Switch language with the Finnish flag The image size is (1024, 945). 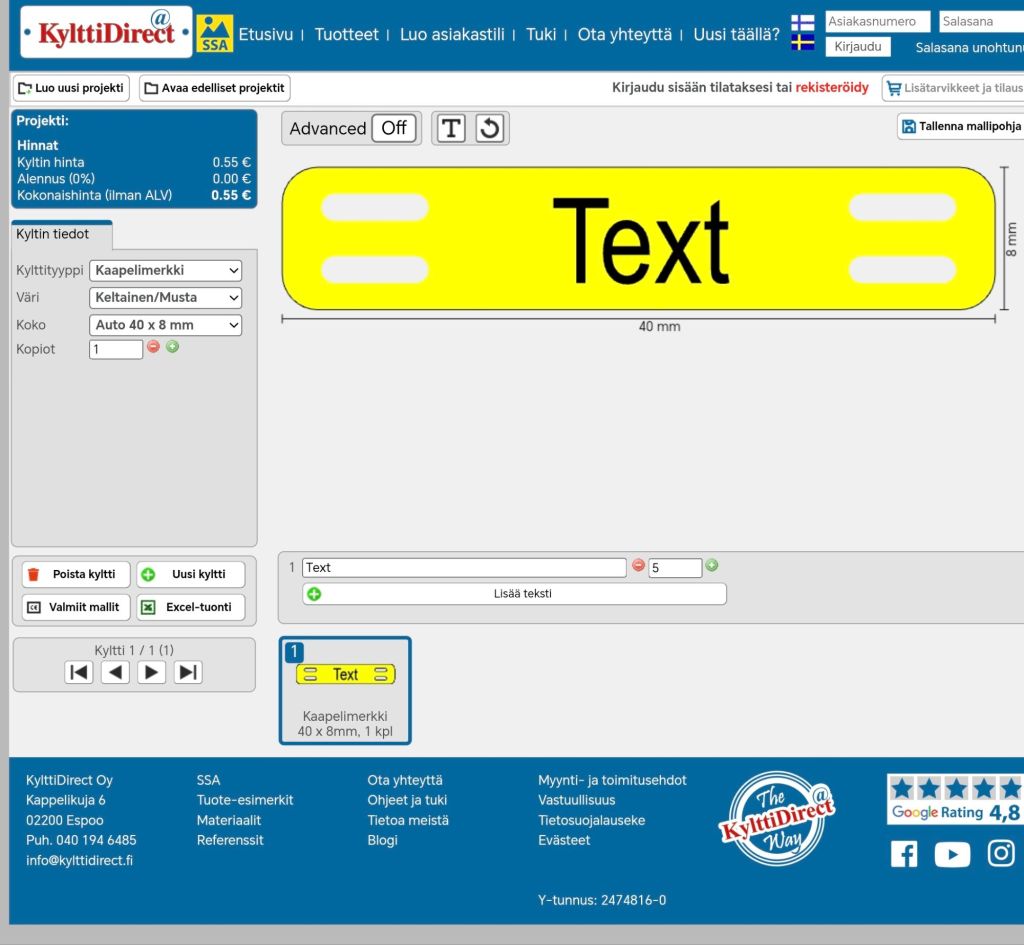[x=802, y=23]
